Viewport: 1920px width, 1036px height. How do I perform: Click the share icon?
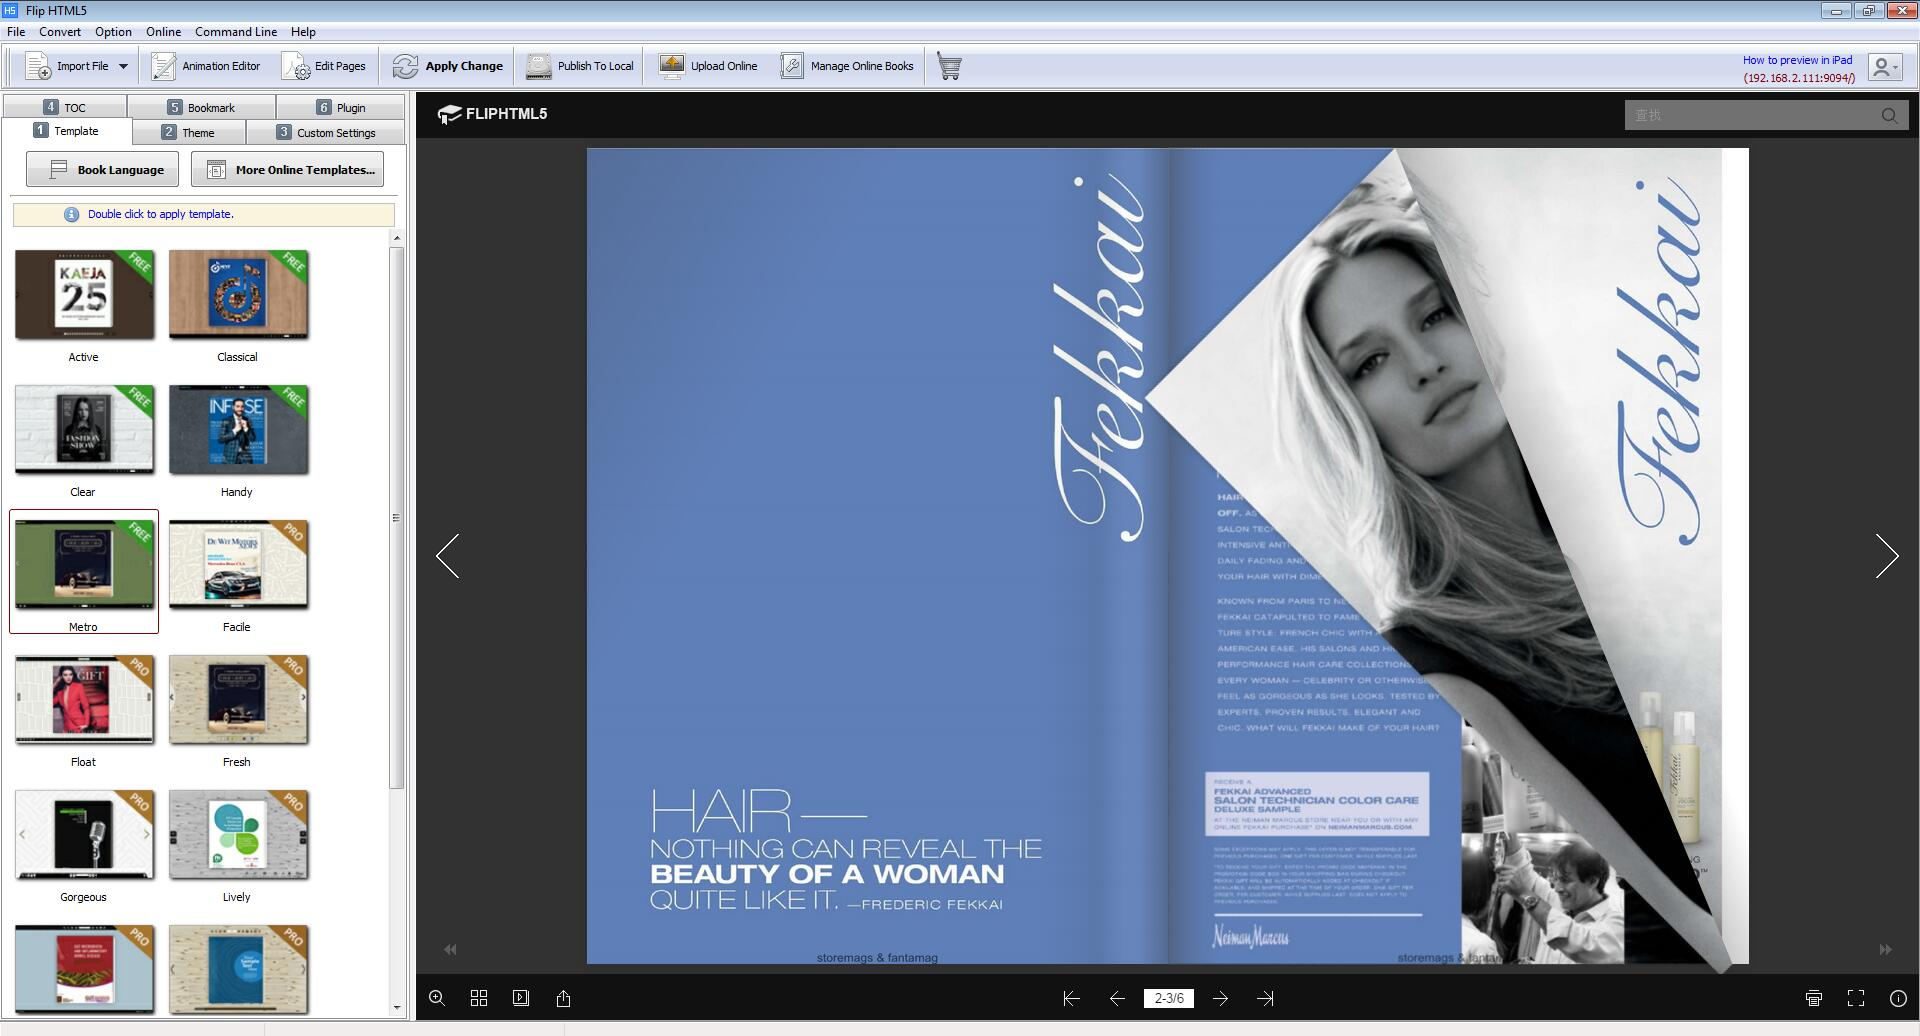tap(563, 998)
